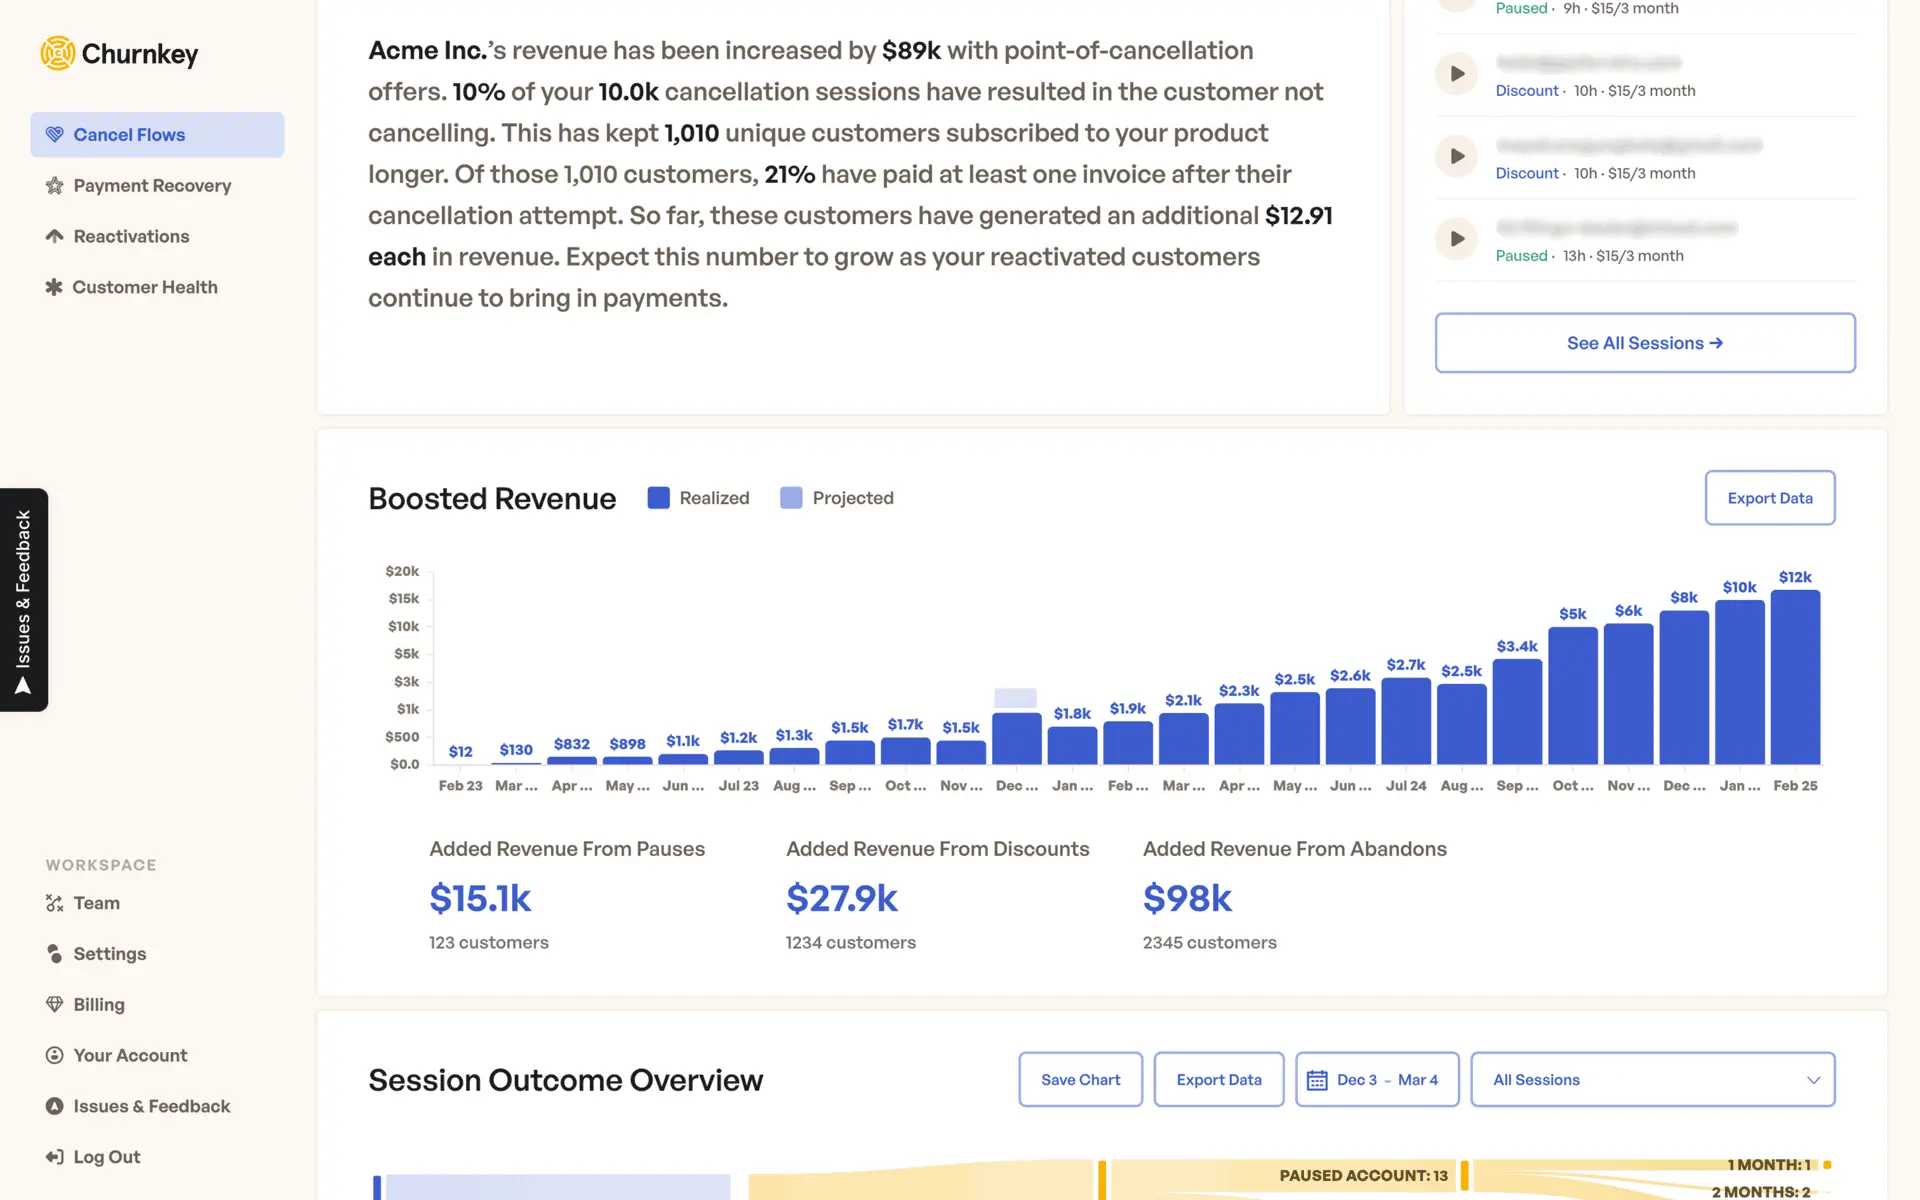Viewport: 1920px width, 1200px height.
Task: Click the Churnkey logo icon
Action: [x=57, y=53]
